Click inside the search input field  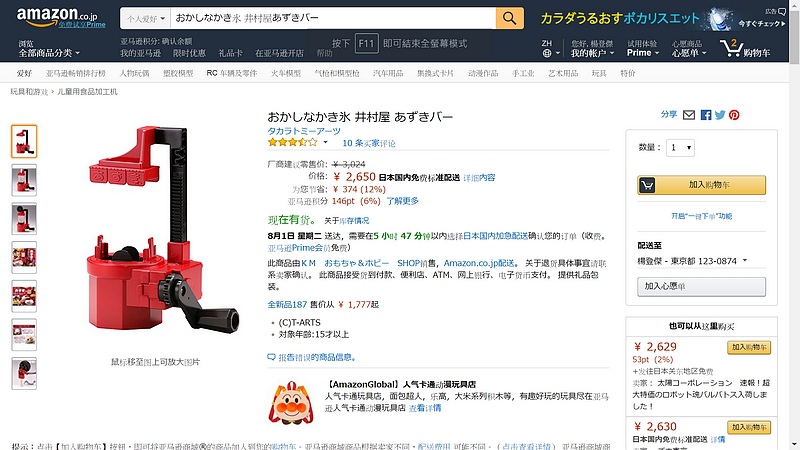click(x=333, y=18)
